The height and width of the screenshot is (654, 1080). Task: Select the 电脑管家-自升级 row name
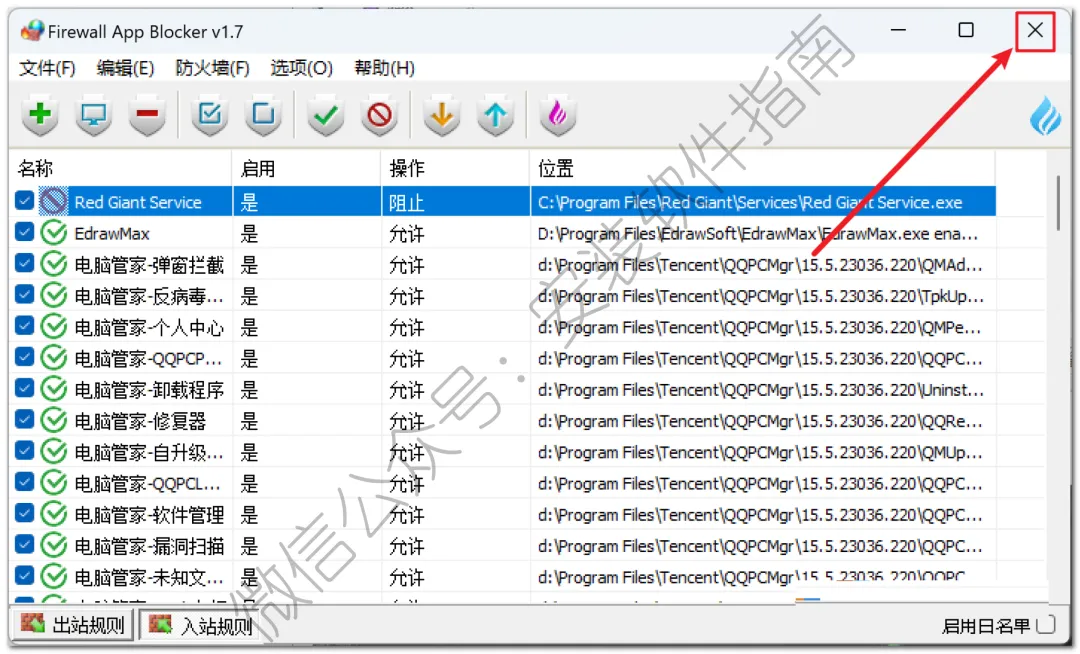(149, 452)
